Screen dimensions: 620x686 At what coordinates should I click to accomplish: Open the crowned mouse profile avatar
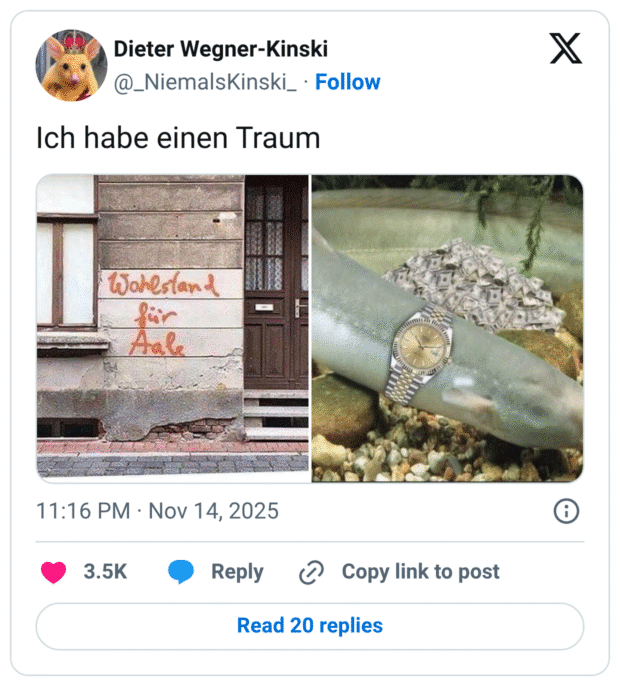(x=71, y=65)
